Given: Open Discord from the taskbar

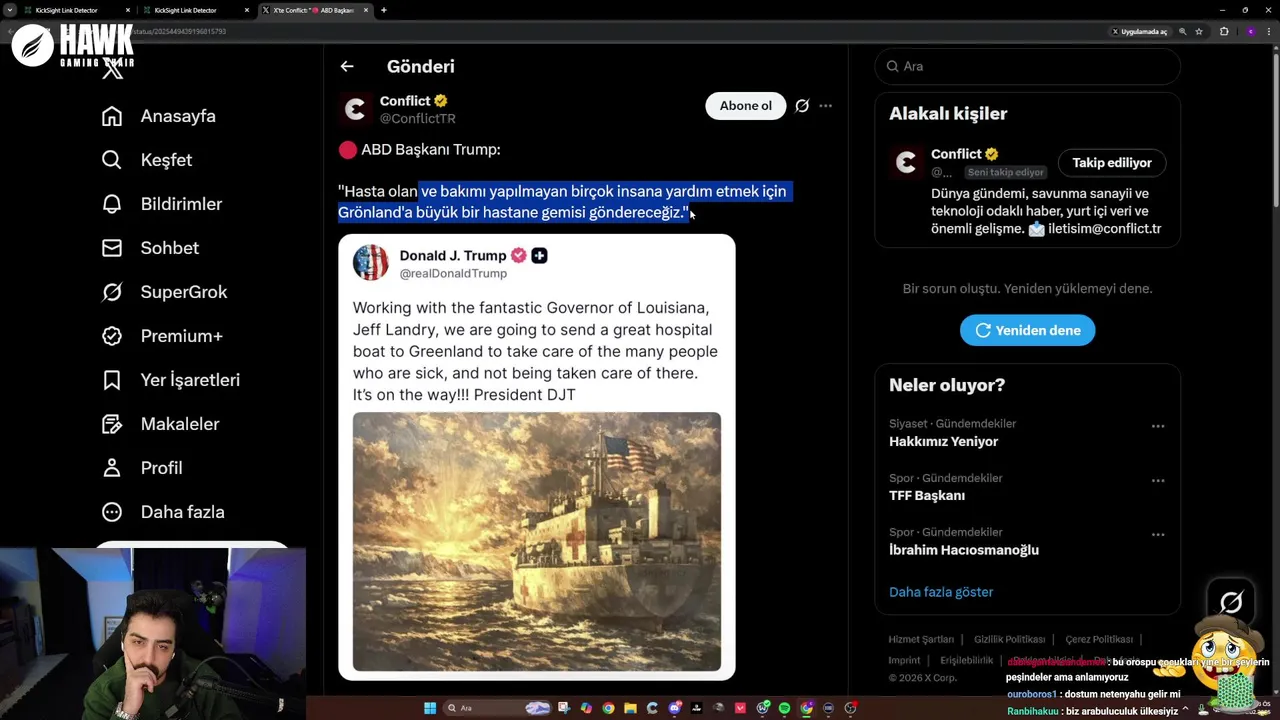Looking at the screenshot, I should coord(674,708).
